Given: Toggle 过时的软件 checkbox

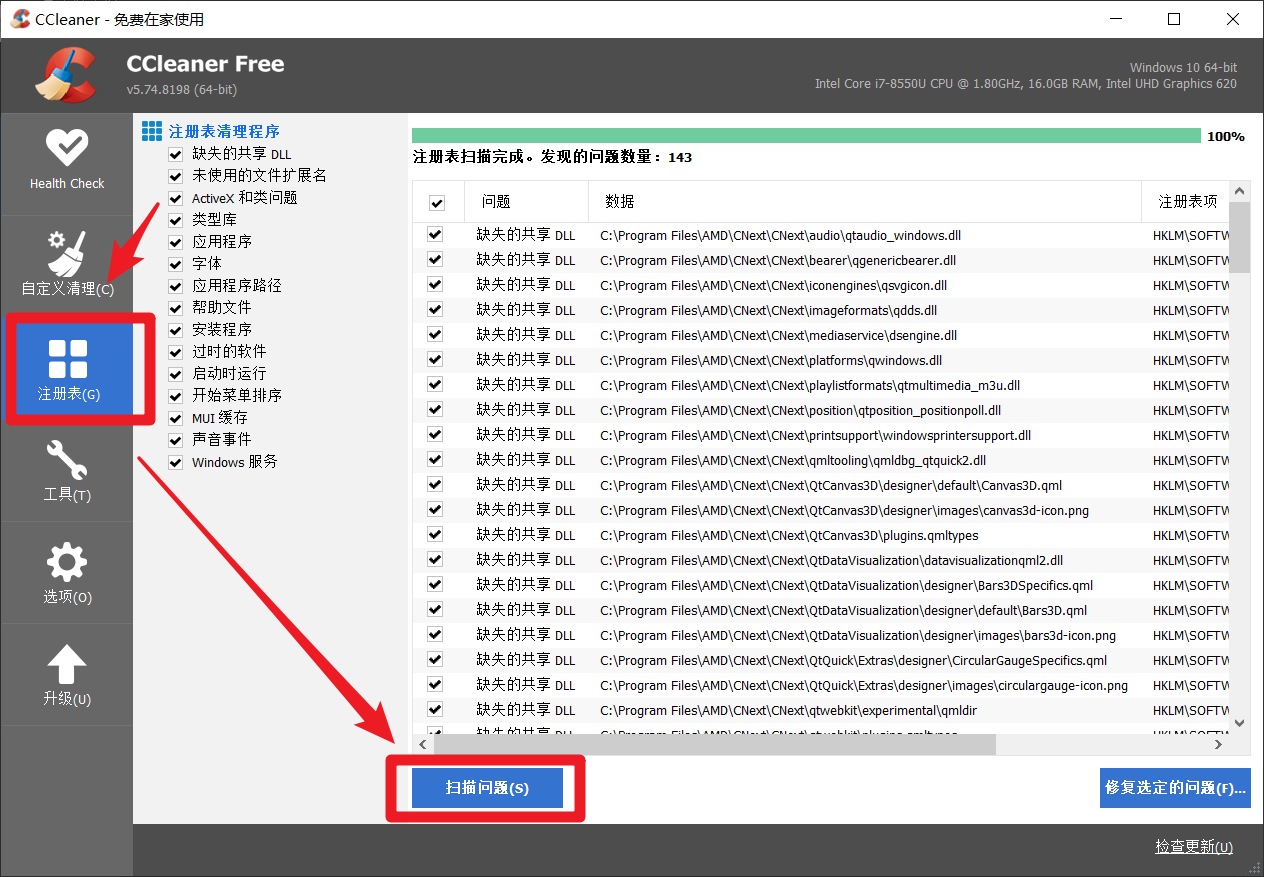Looking at the screenshot, I should [176, 352].
